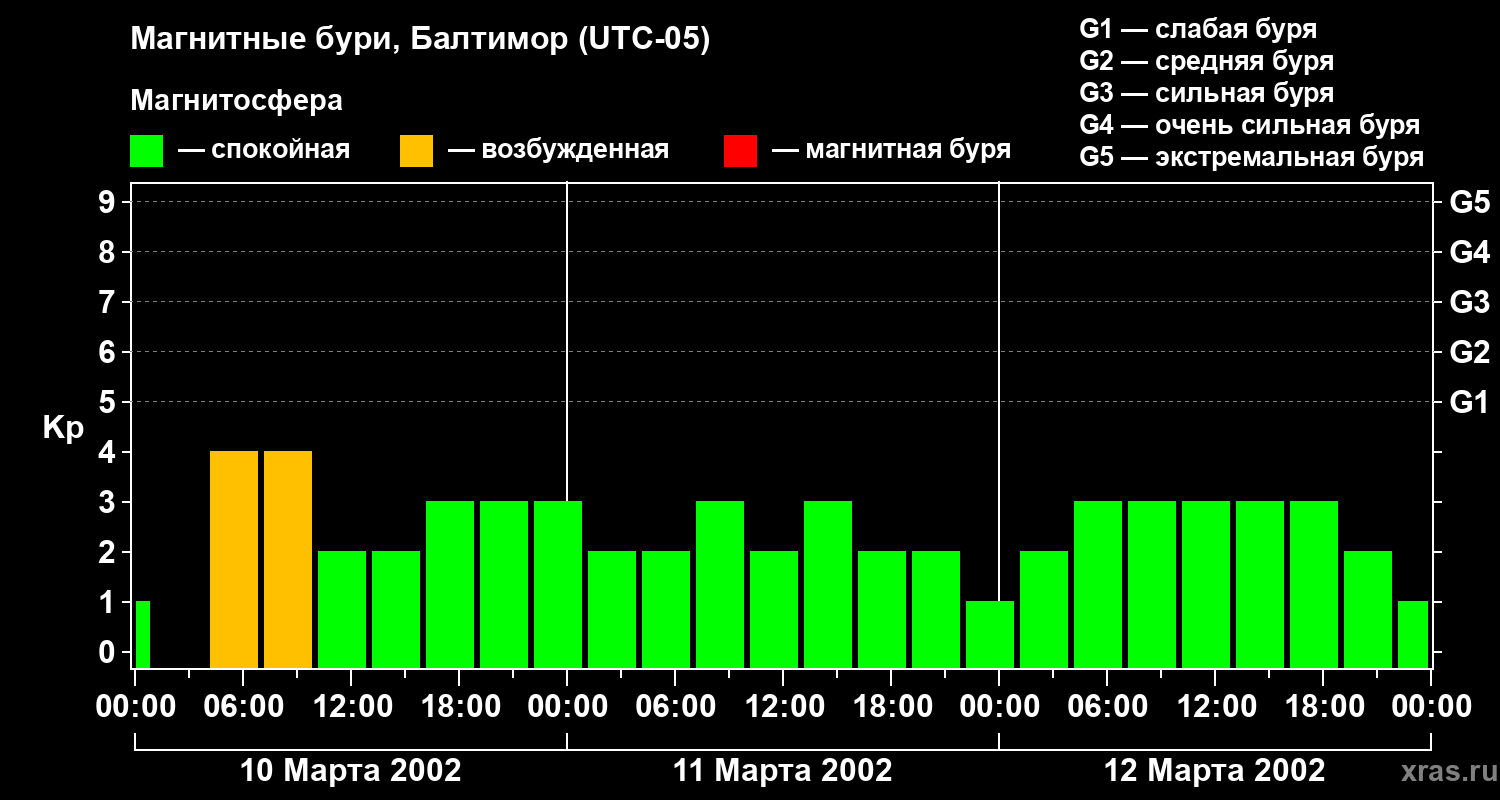Click the legend label "— спокойная"
Image resolution: width=1500 pixels, height=800 pixels.
264,150
